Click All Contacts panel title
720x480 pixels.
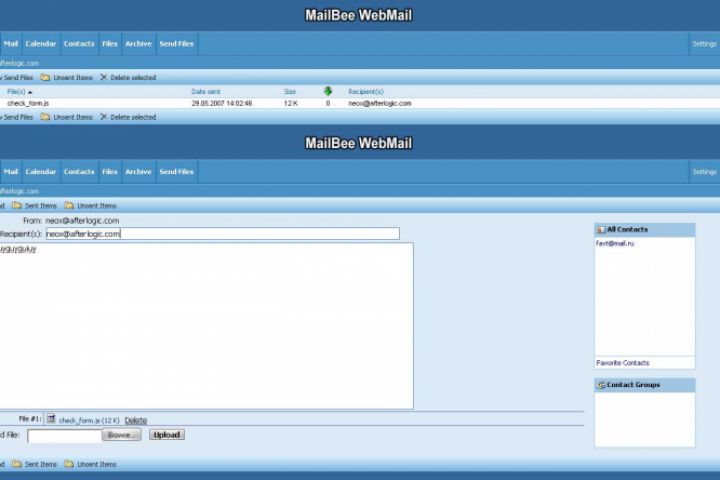pyautogui.click(x=627, y=229)
